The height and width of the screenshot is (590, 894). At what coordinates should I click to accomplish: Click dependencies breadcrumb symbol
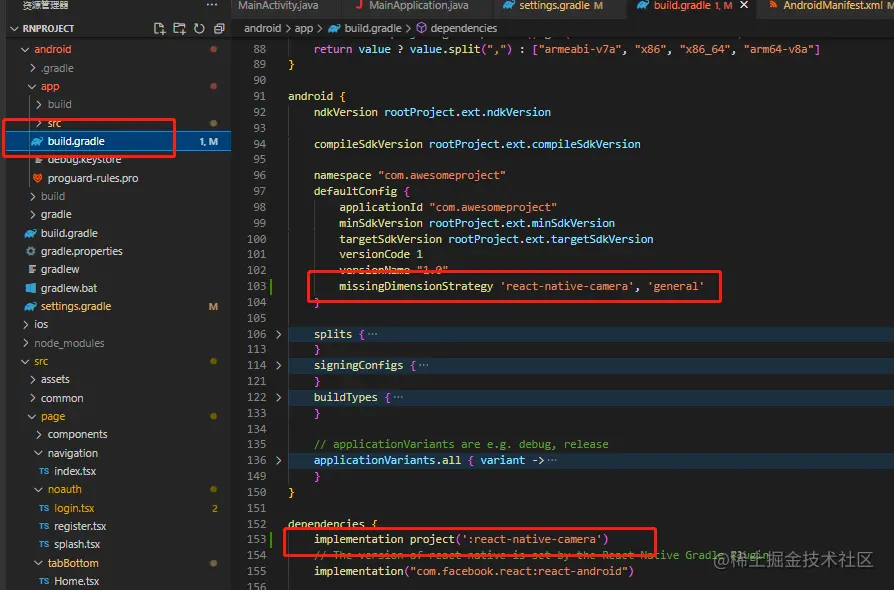[463, 28]
